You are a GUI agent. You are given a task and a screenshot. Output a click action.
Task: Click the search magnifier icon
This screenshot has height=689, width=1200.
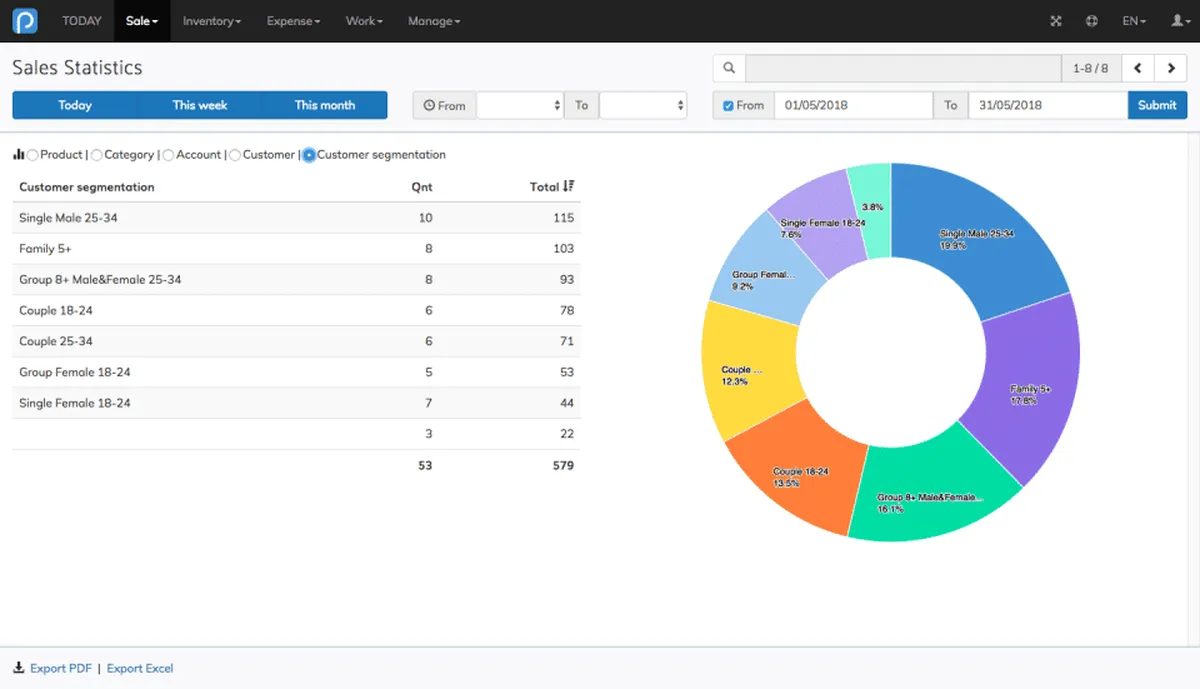[729, 68]
